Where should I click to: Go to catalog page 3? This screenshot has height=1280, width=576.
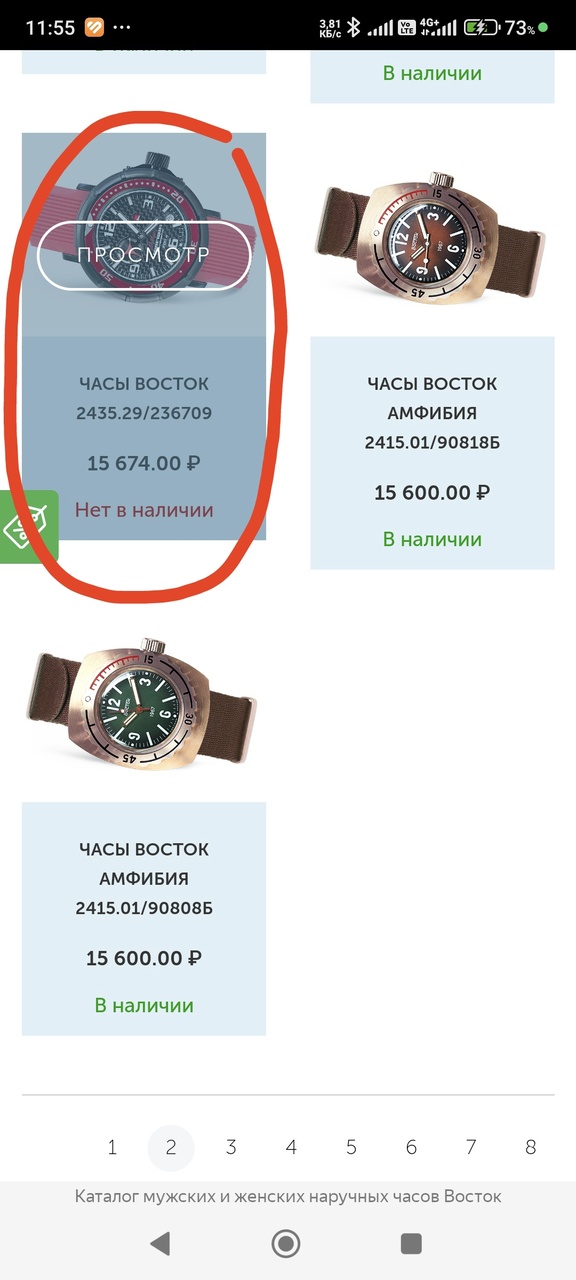[231, 1147]
